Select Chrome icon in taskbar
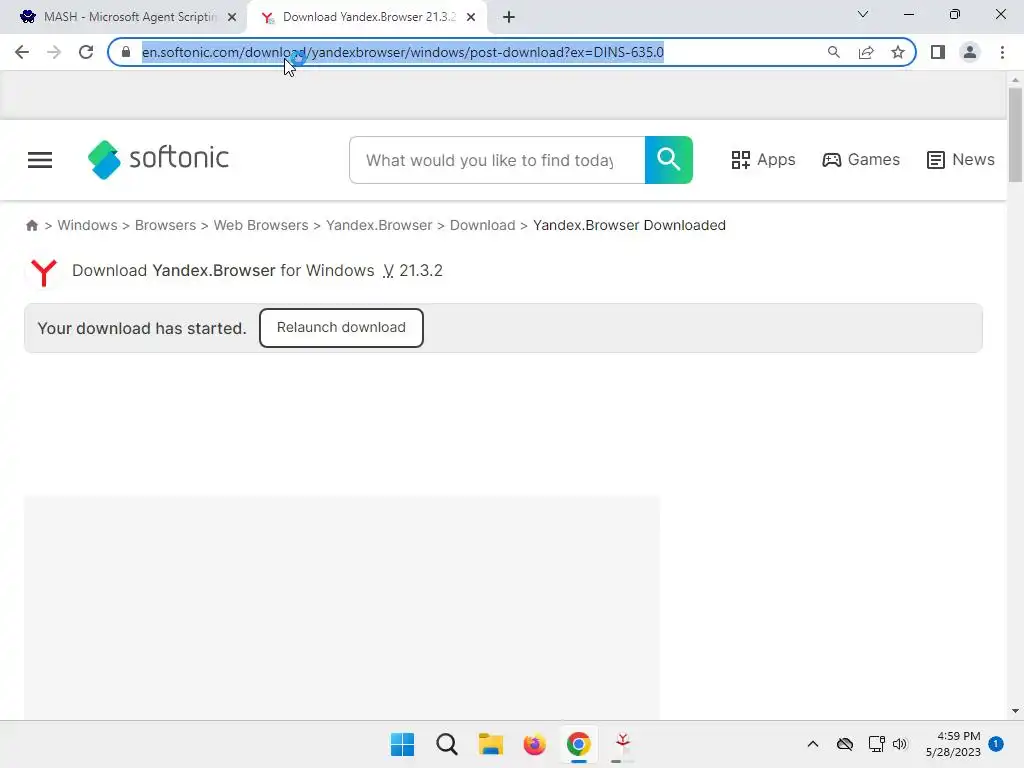 (579, 744)
